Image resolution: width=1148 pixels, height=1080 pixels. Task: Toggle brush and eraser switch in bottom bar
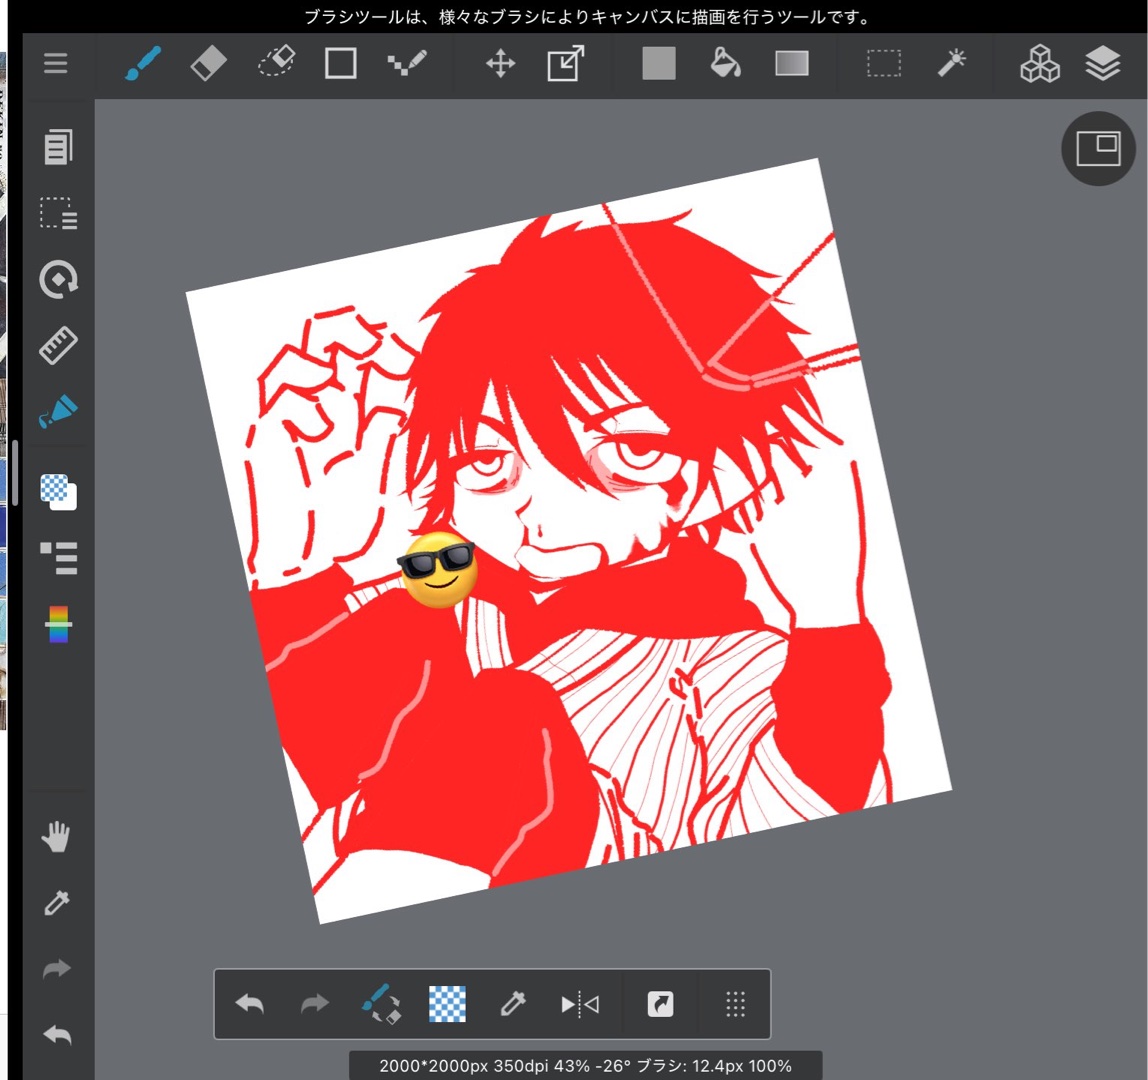(381, 1004)
